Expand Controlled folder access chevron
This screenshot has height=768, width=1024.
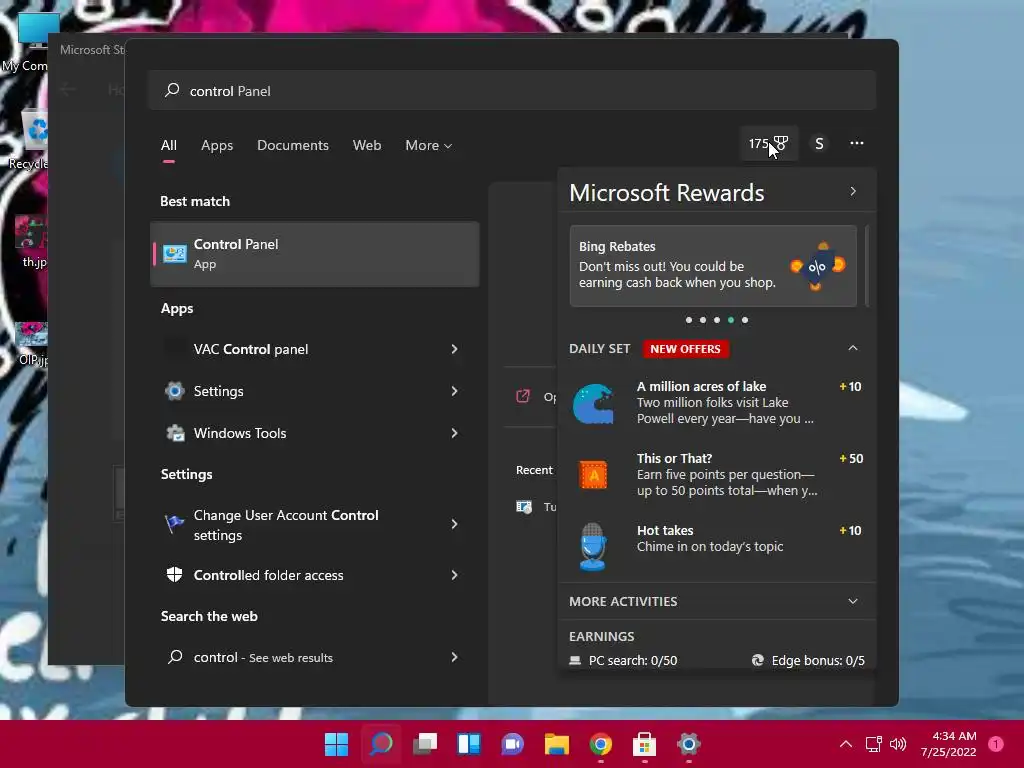pyautogui.click(x=455, y=575)
